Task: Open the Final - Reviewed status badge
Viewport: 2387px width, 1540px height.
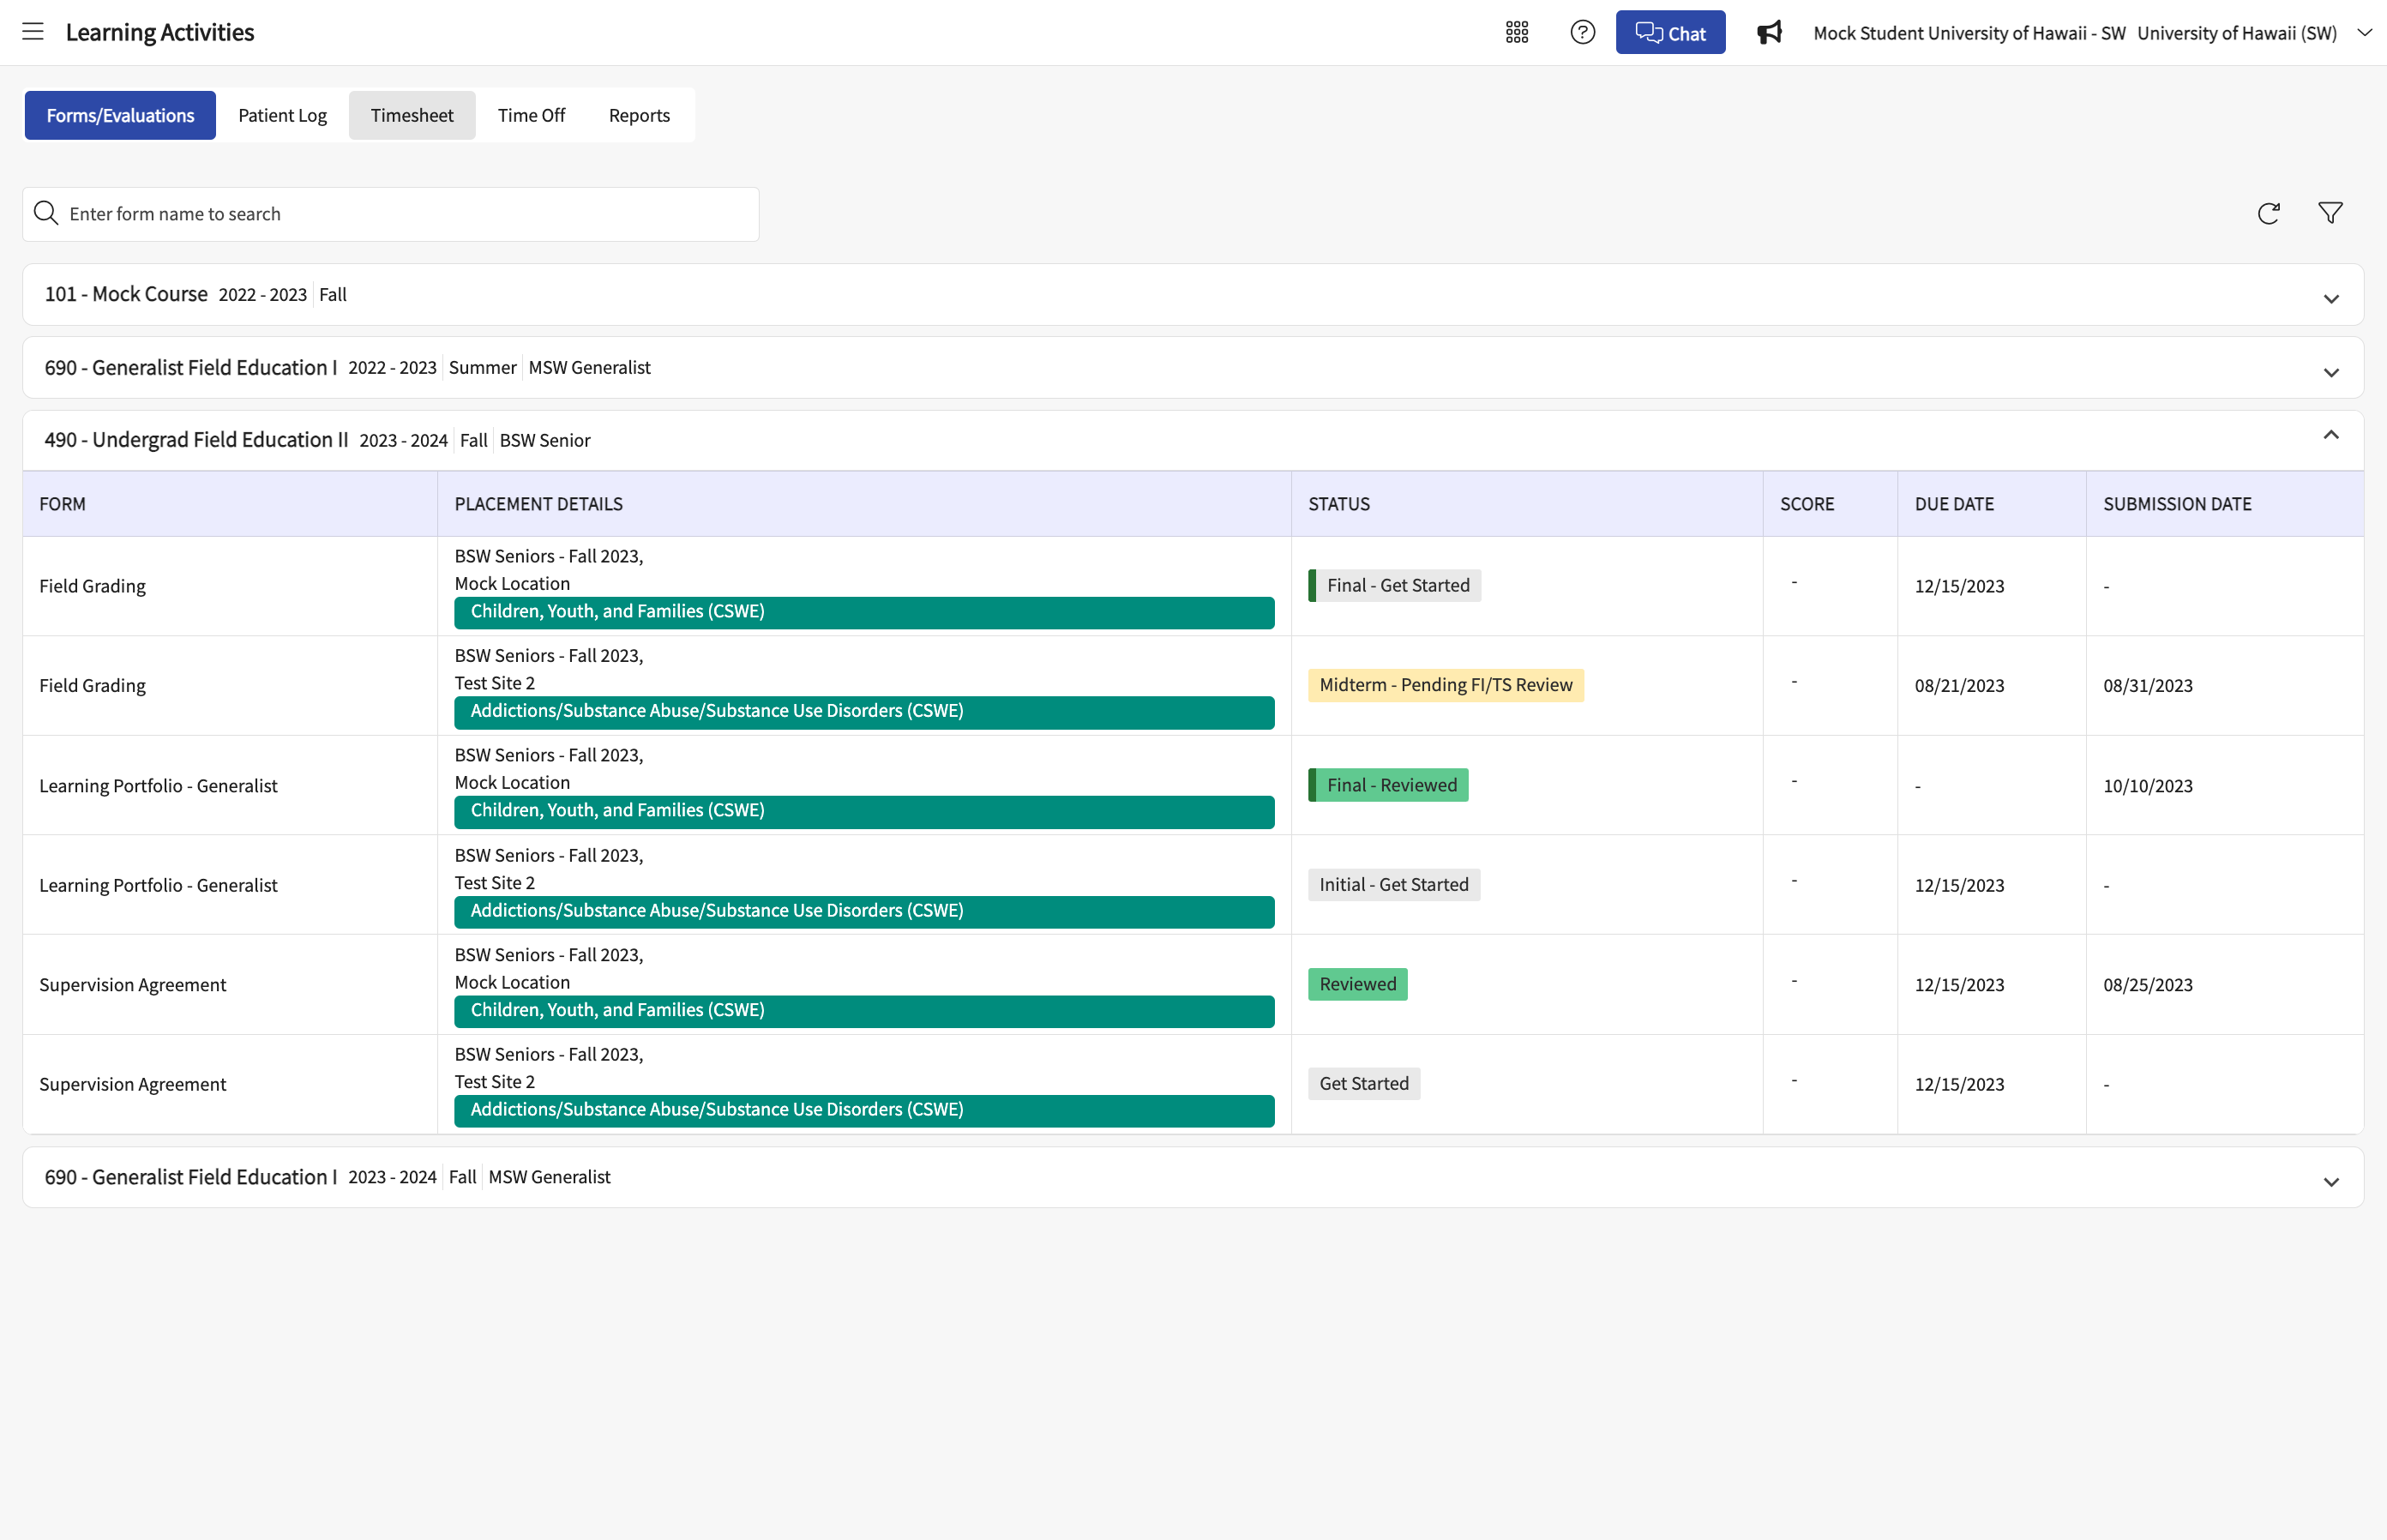Action: pyautogui.click(x=1388, y=785)
